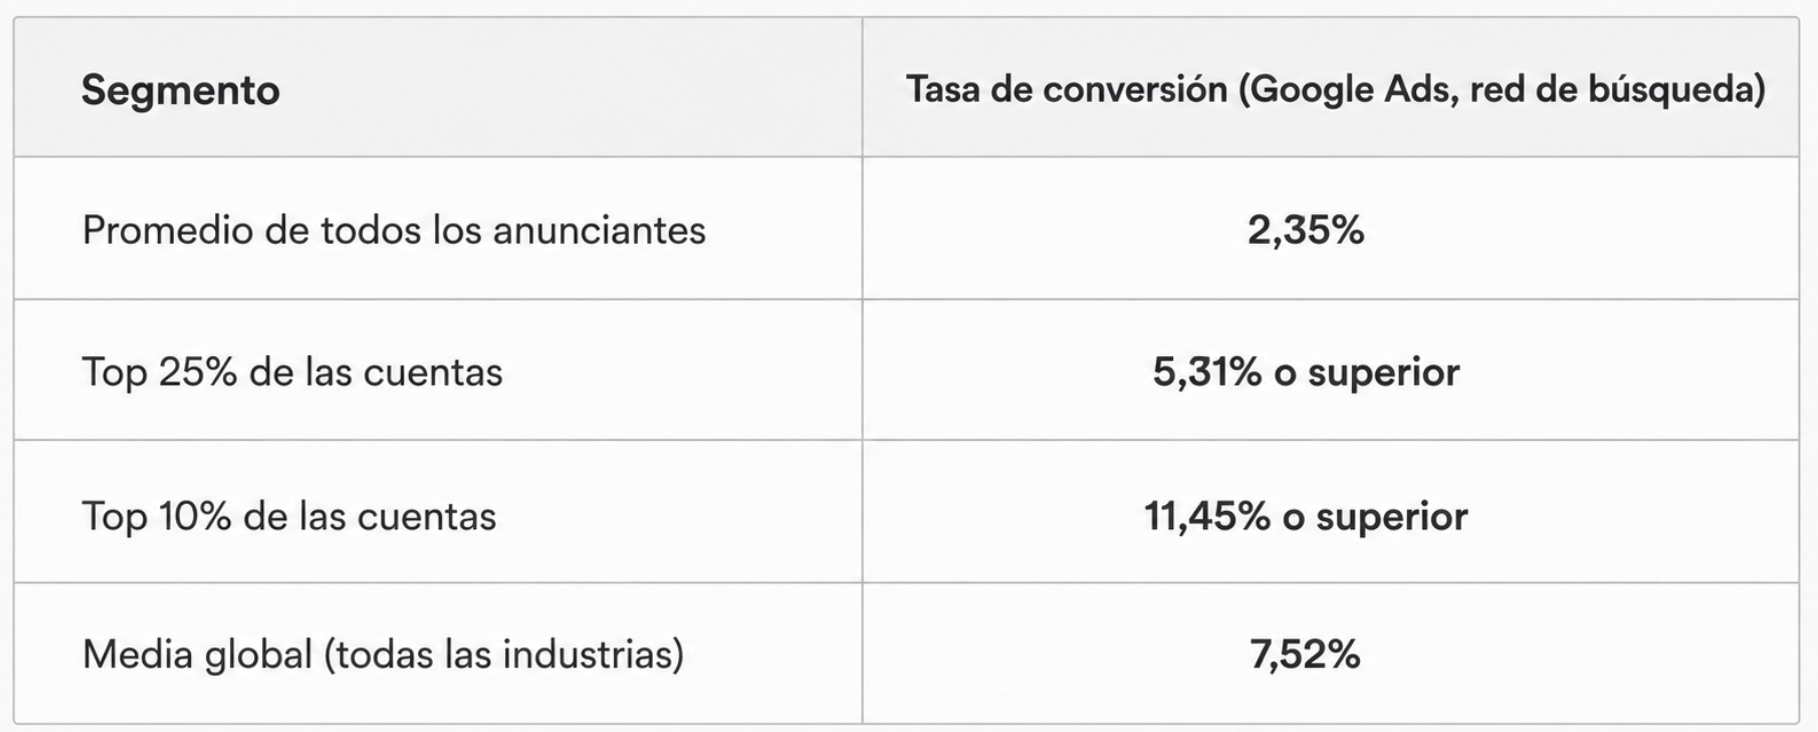
Task: Click the word superior beside 5,31%
Action: click(1384, 374)
